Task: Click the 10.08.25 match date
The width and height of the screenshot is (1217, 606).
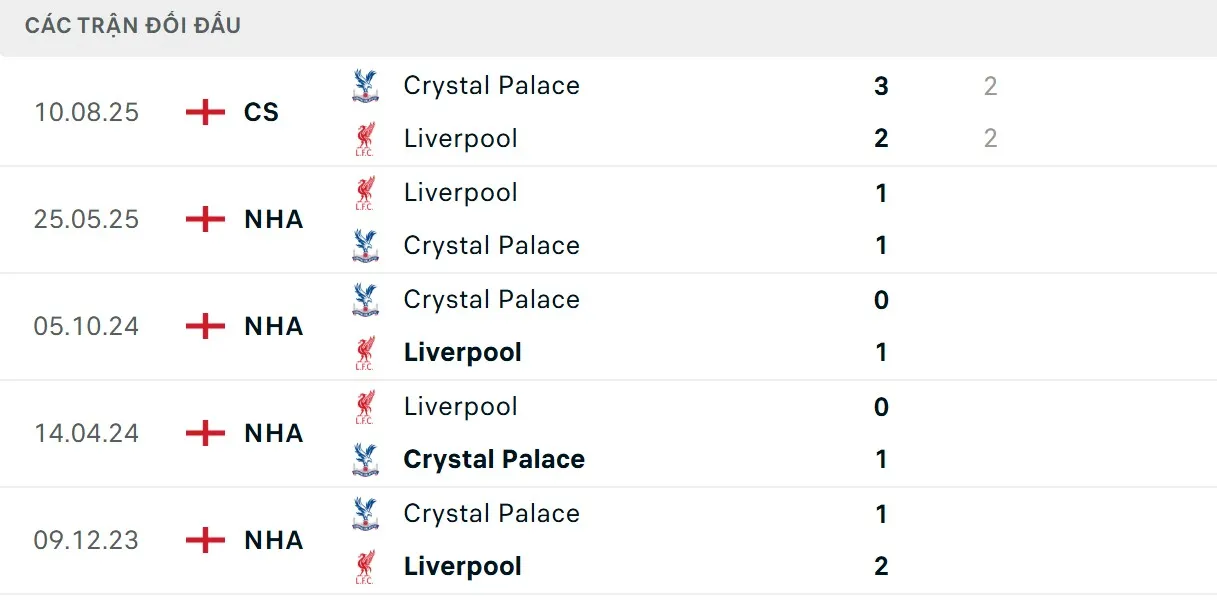Action: click(87, 112)
